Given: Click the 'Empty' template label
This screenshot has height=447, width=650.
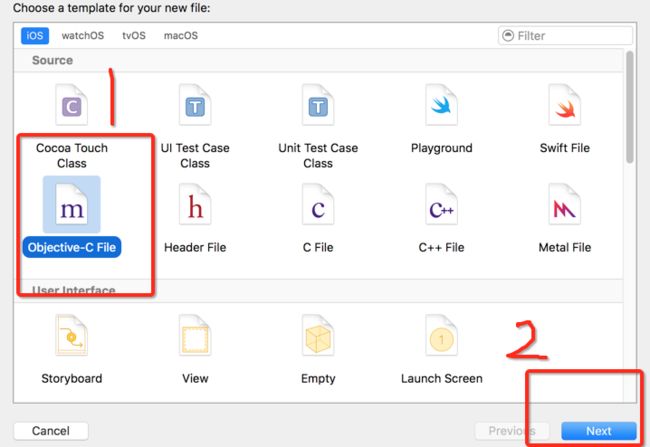Looking at the screenshot, I should point(318,379).
